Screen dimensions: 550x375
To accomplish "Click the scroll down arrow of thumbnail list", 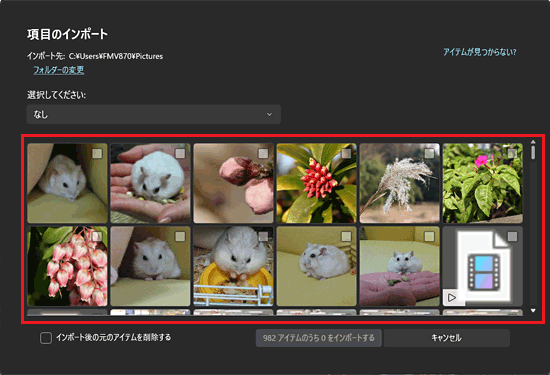I will point(533,311).
